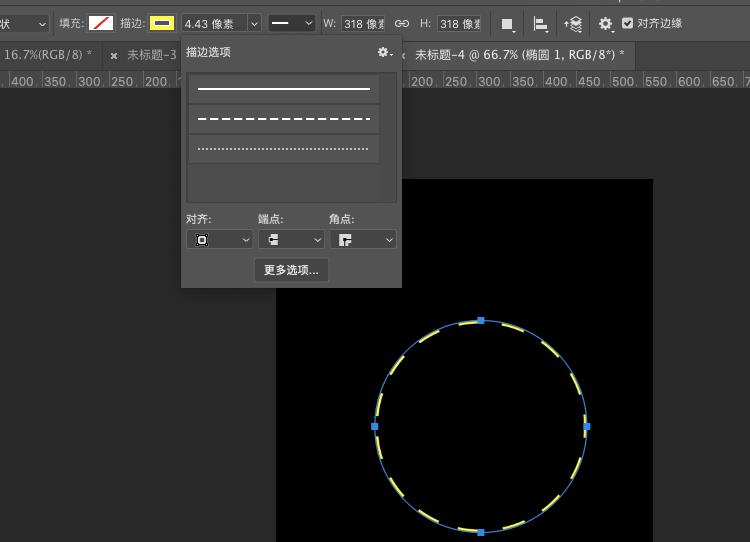Image resolution: width=750 pixels, height=542 pixels.
Task: Click the left anchor point of the ellipse
Action: (x=375, y=426)
